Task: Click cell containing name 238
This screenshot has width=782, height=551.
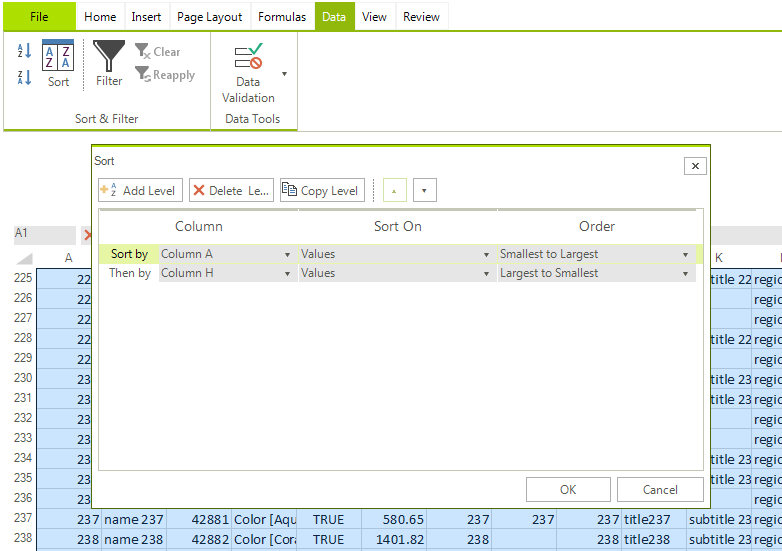Action: [134, 539]
